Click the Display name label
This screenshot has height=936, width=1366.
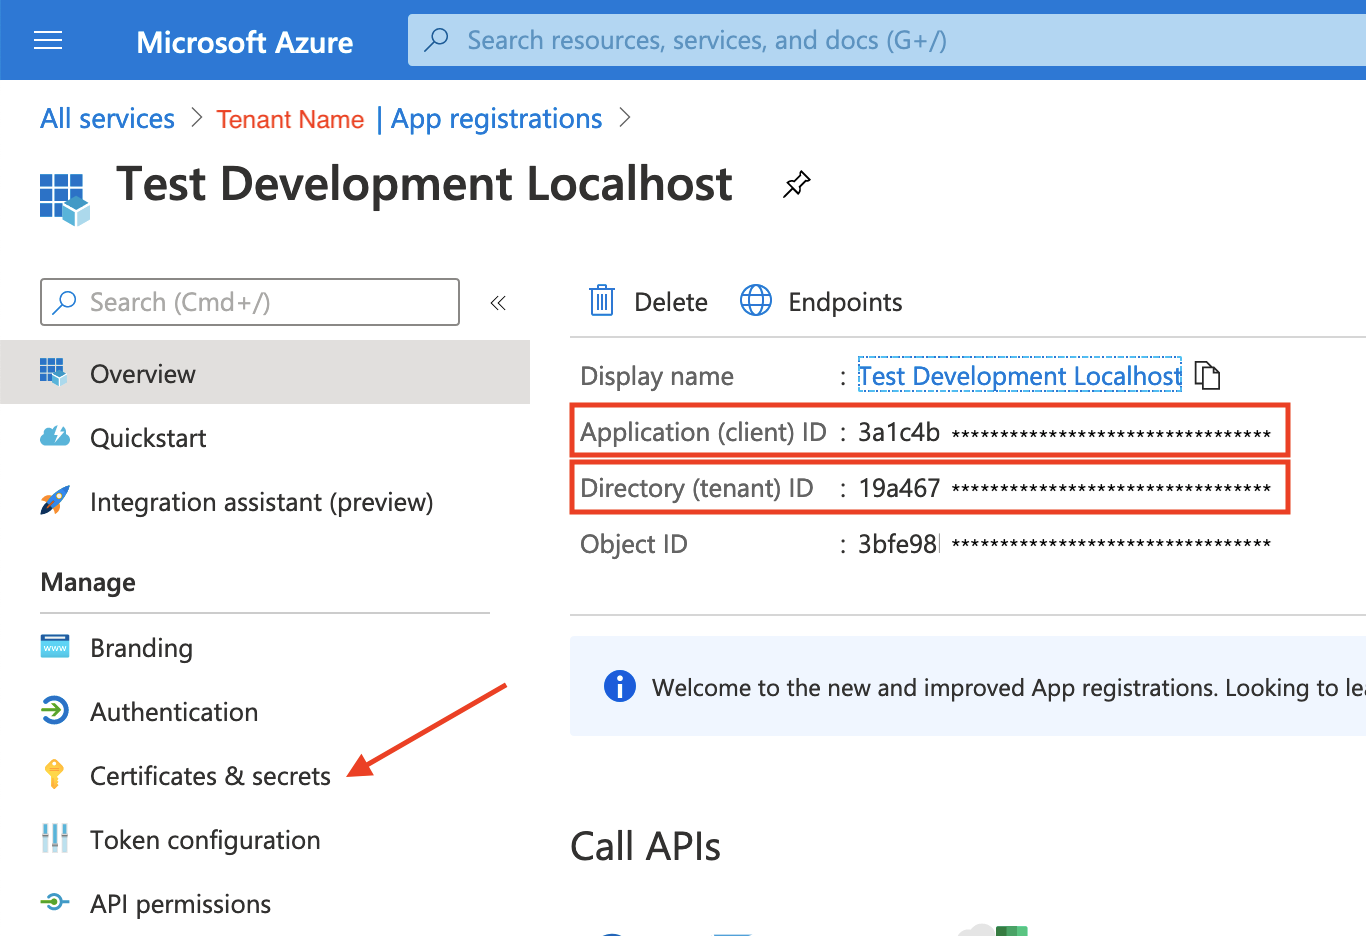[656, 376]
